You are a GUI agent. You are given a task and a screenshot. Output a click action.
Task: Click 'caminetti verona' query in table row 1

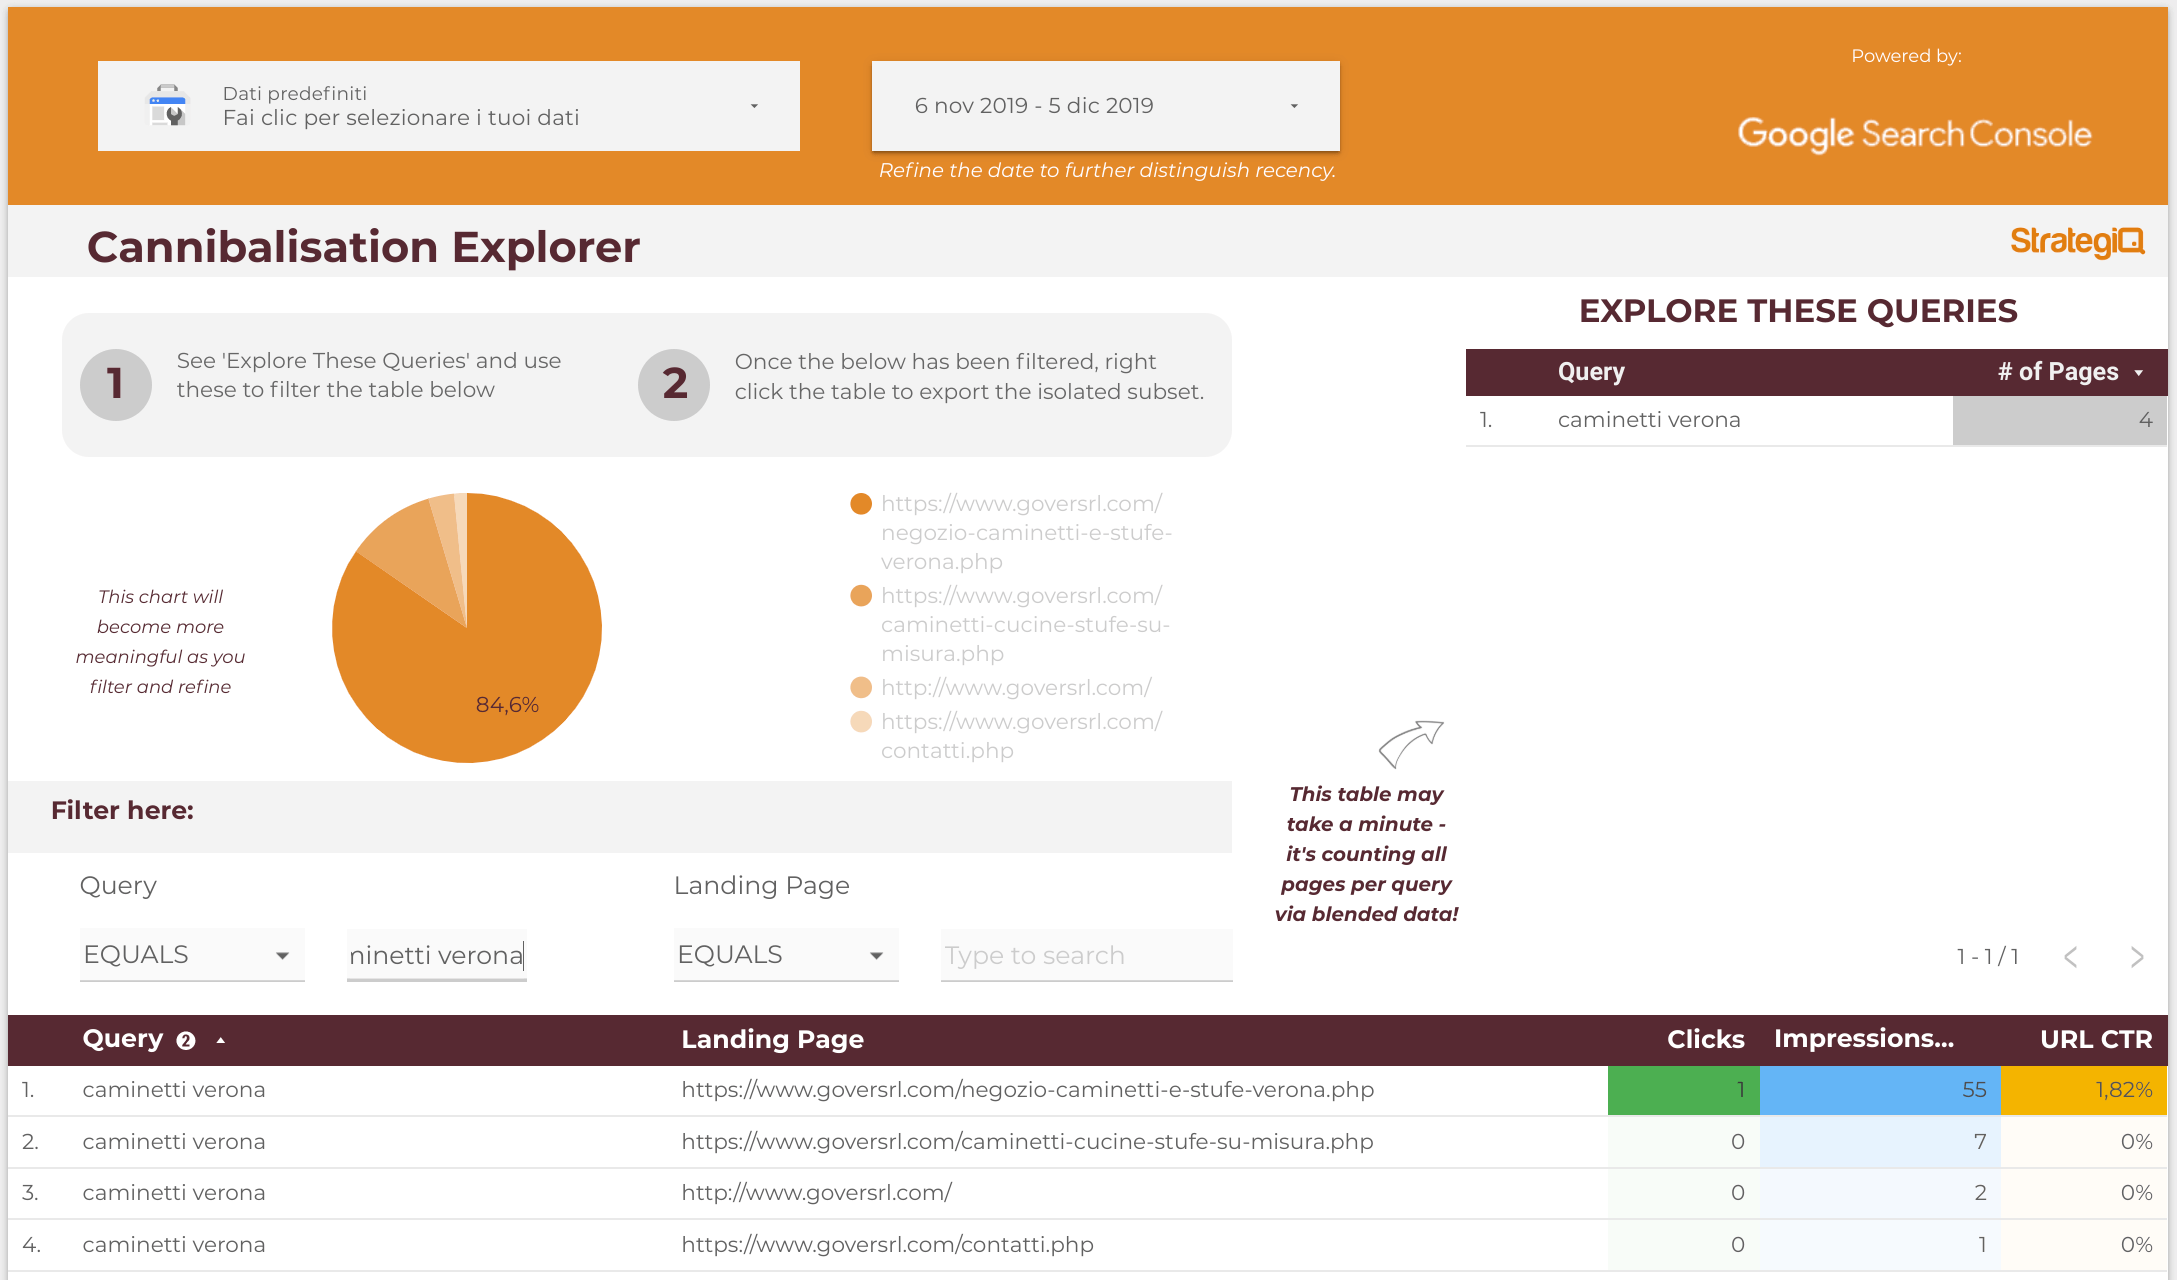tap(174, 1090)
